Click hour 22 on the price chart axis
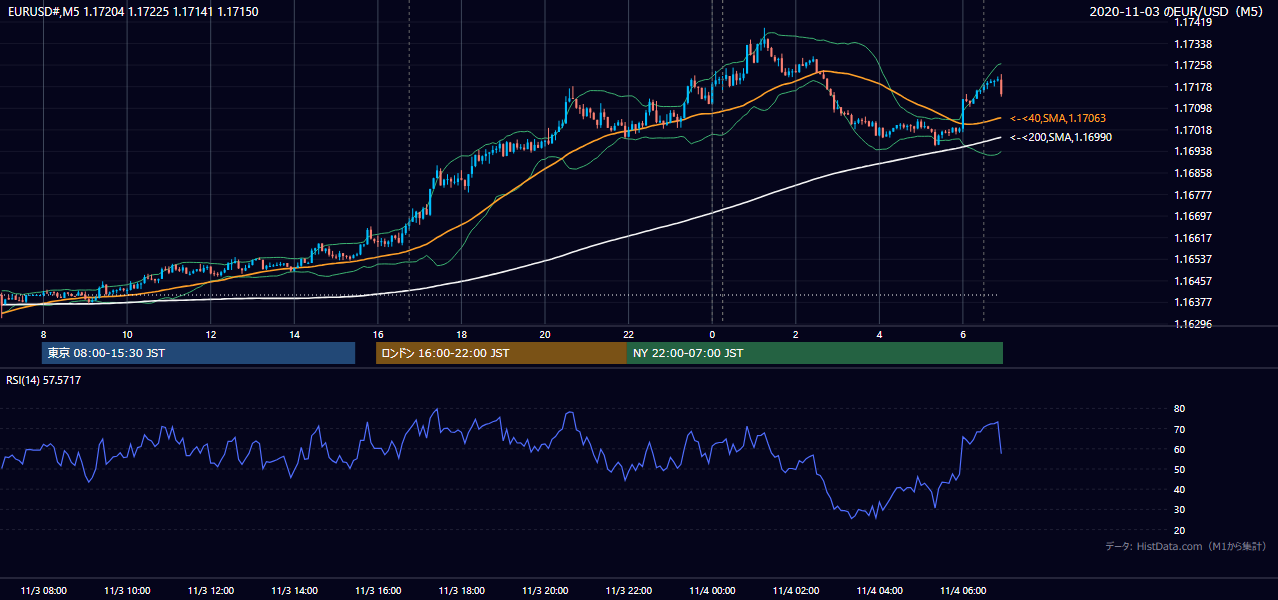Viewport: 1278px width, 600px height. click(x=628, y=334)
